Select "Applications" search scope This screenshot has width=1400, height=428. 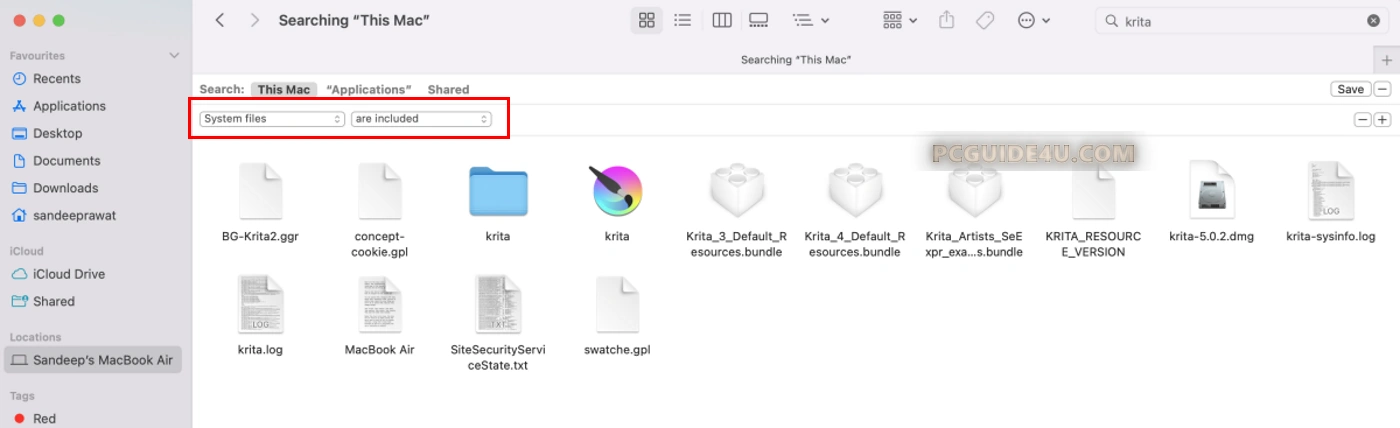(x=369, y=90)
